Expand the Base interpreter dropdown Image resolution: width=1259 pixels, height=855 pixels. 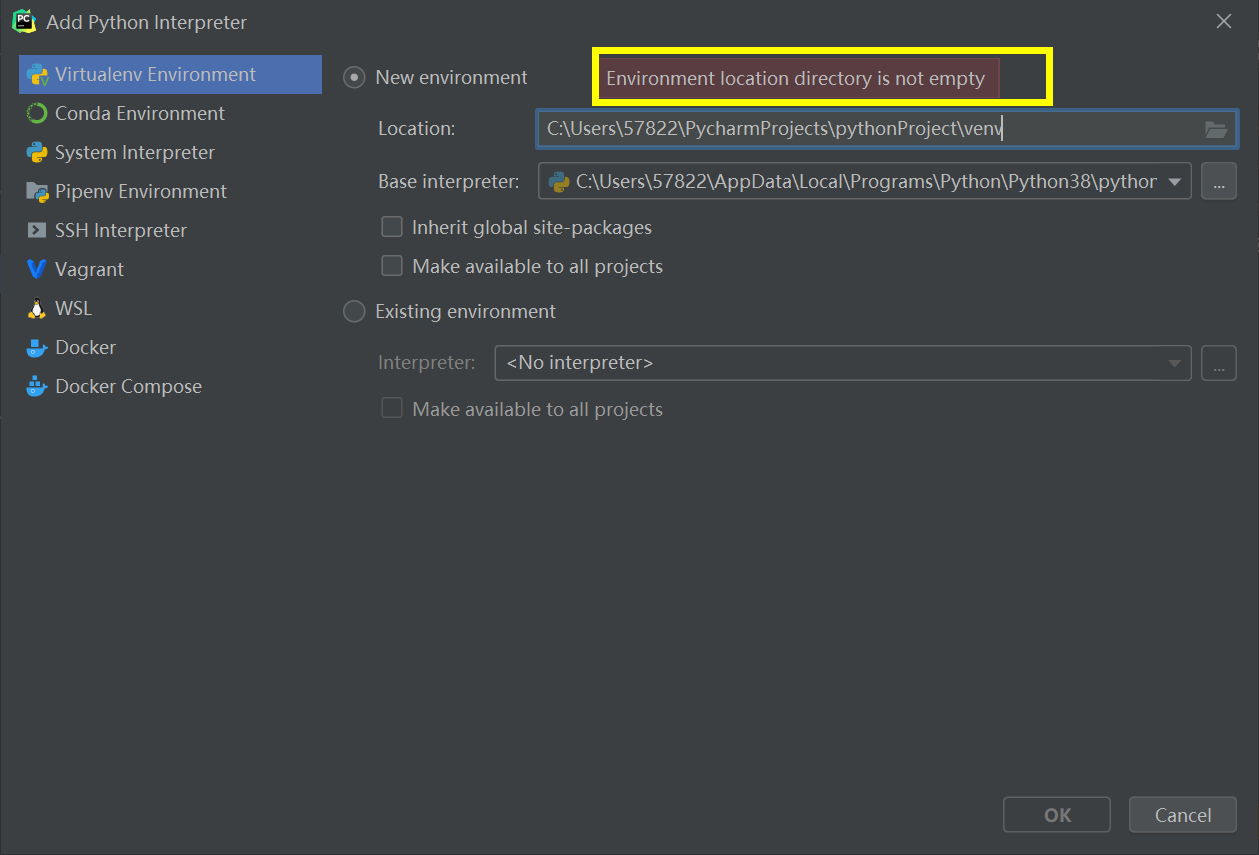pos(1174,182)
